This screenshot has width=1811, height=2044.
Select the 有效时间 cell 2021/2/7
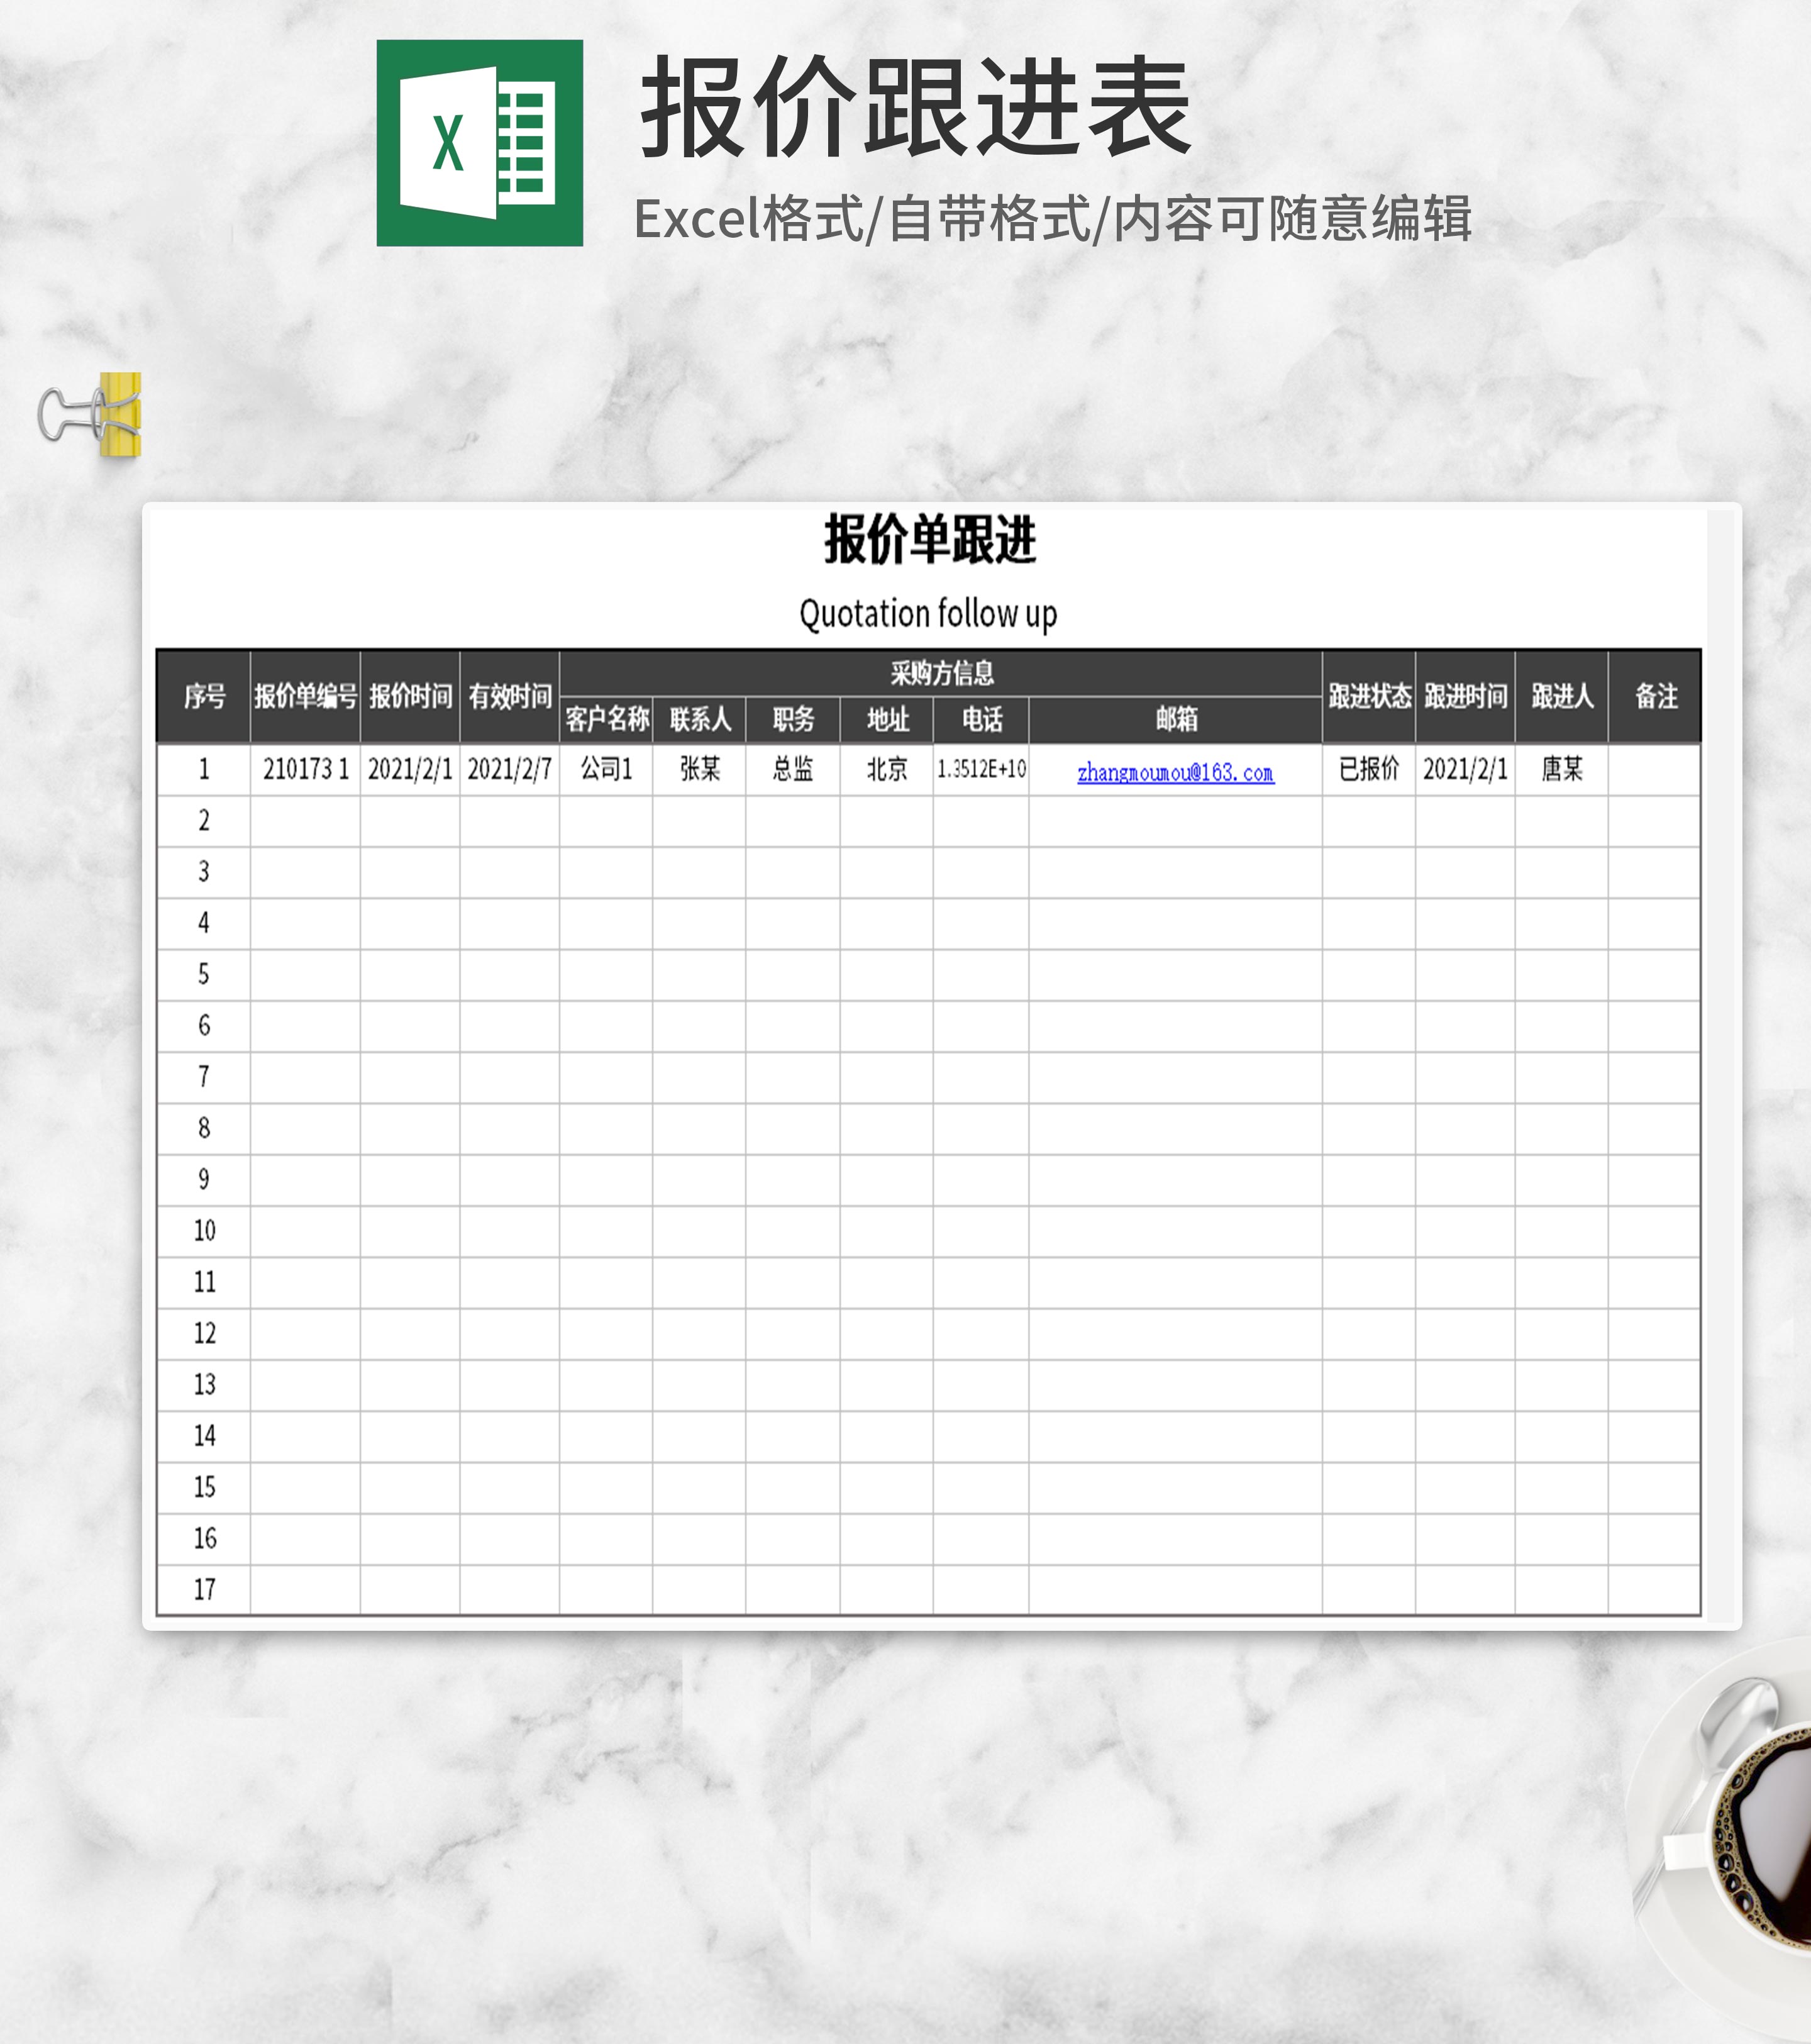pyautogui.click(x=509, y=769)
